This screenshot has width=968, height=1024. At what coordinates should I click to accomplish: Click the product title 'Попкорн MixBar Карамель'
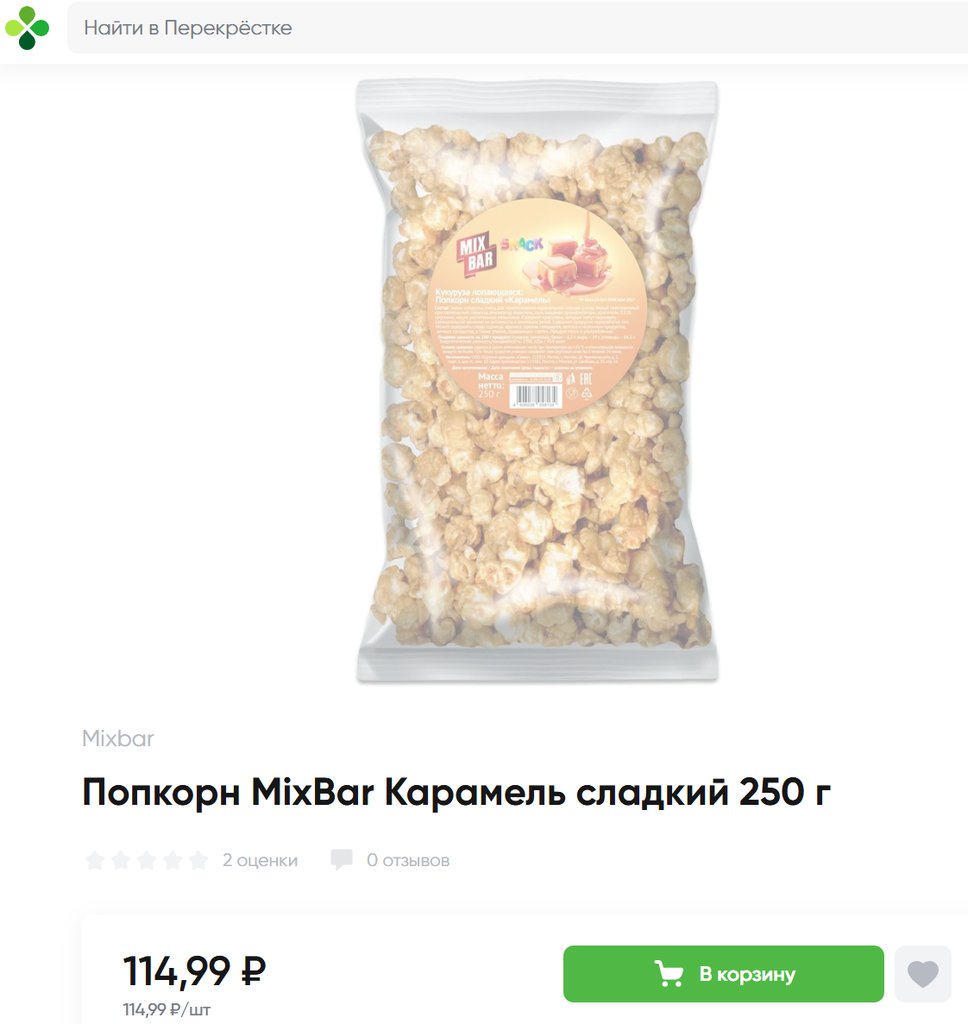point(457,792)
